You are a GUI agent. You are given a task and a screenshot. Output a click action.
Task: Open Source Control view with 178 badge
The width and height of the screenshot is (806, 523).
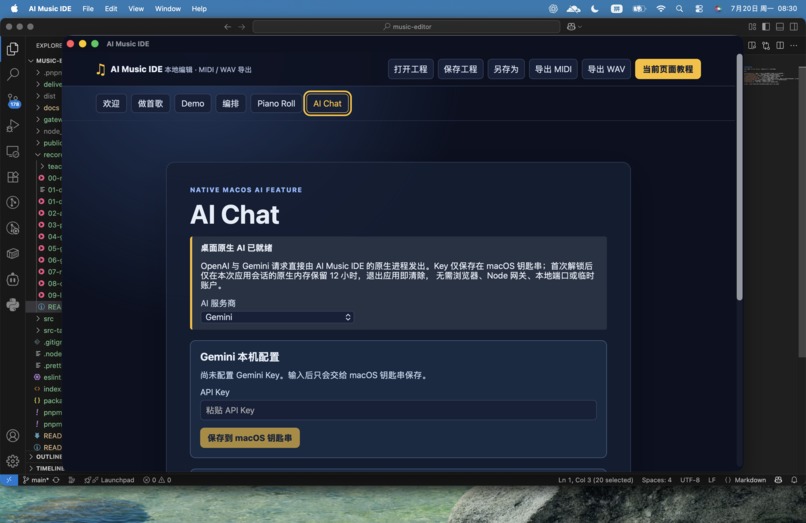click(13, 100)
